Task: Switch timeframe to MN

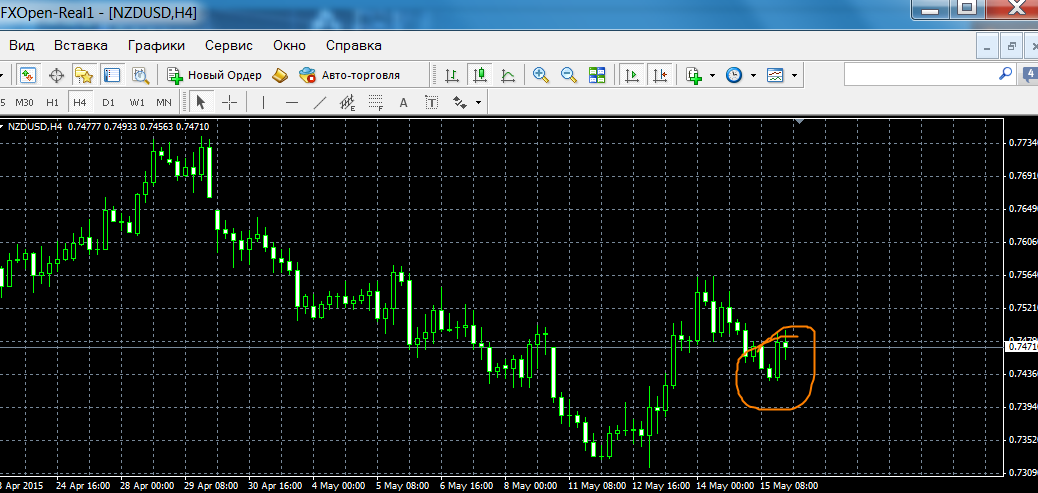Action: pyautogui.click(x=164, y=103)
